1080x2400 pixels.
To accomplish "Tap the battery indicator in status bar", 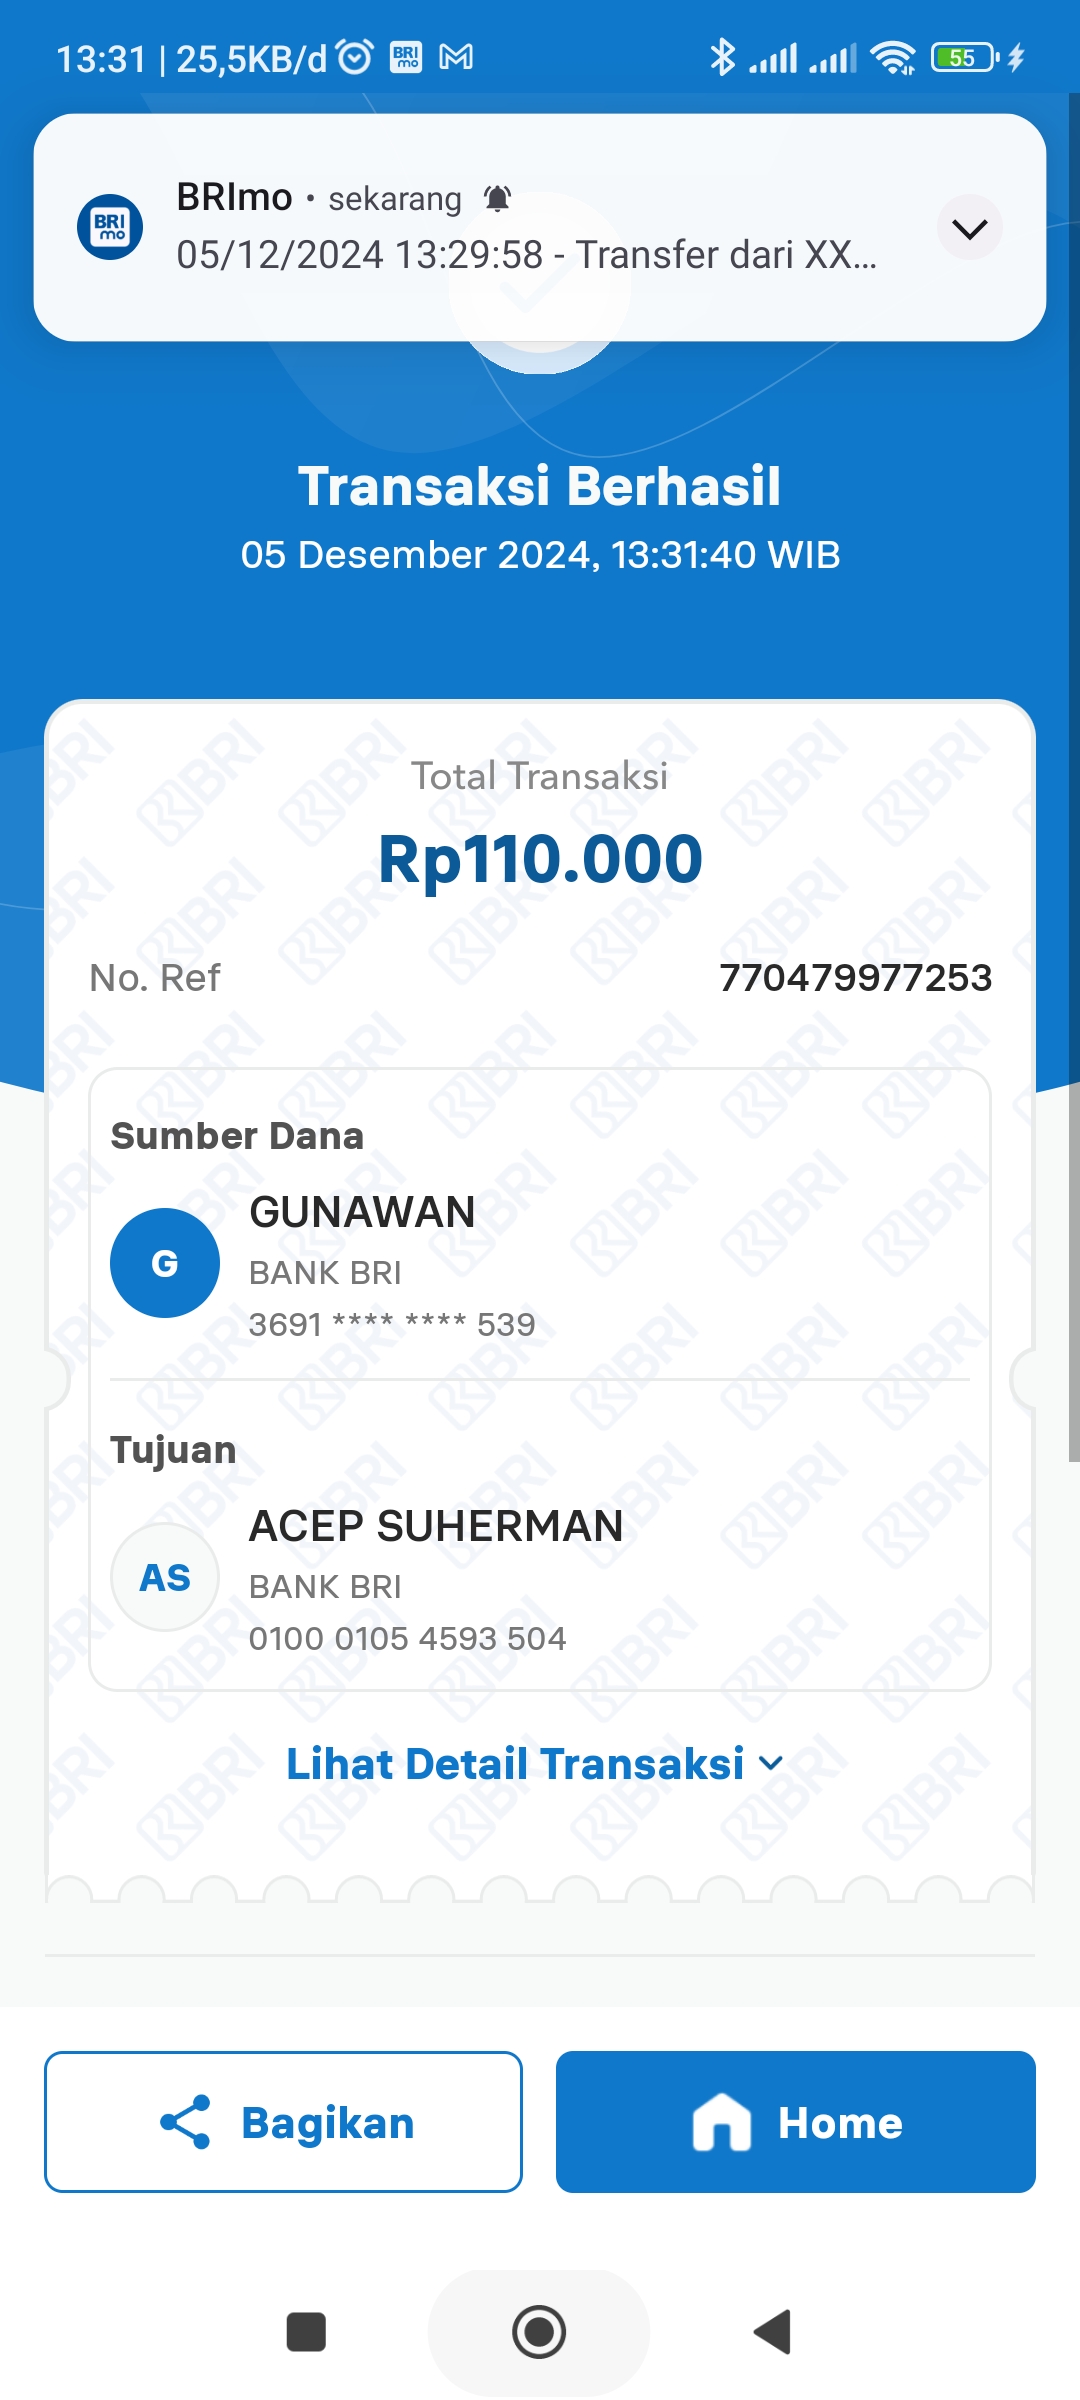I will point(965,58).
